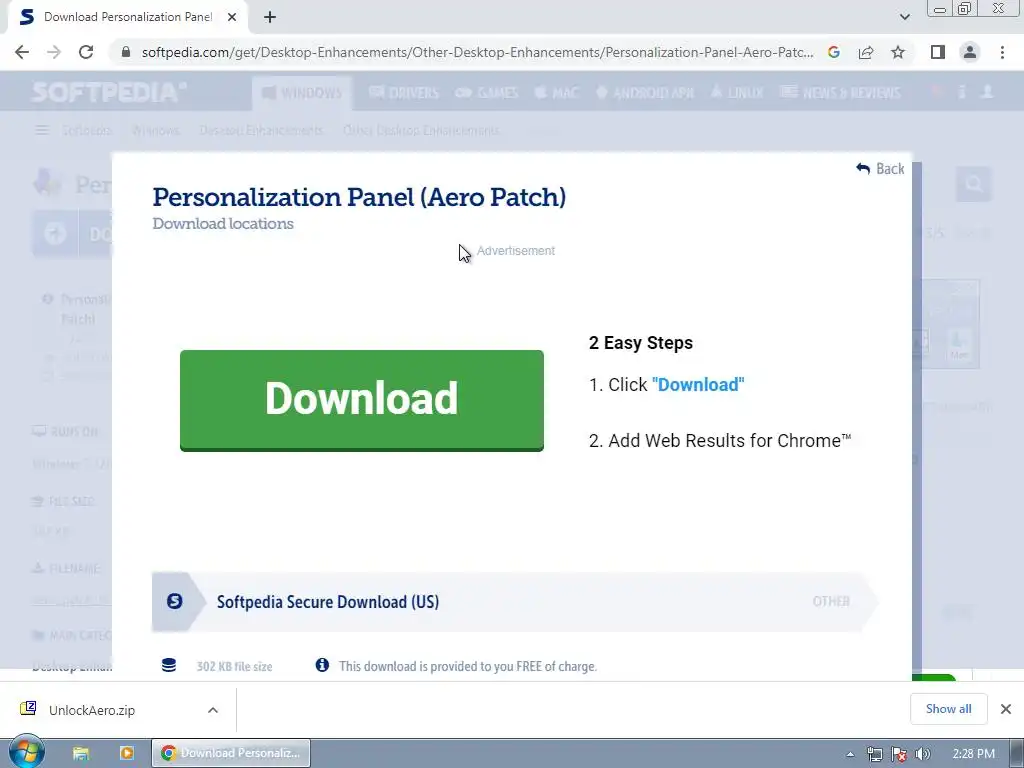The width and height of the screenshot is (1024, 768).
Task: Click the 2:28 PM clock
Action: (974, 754)
